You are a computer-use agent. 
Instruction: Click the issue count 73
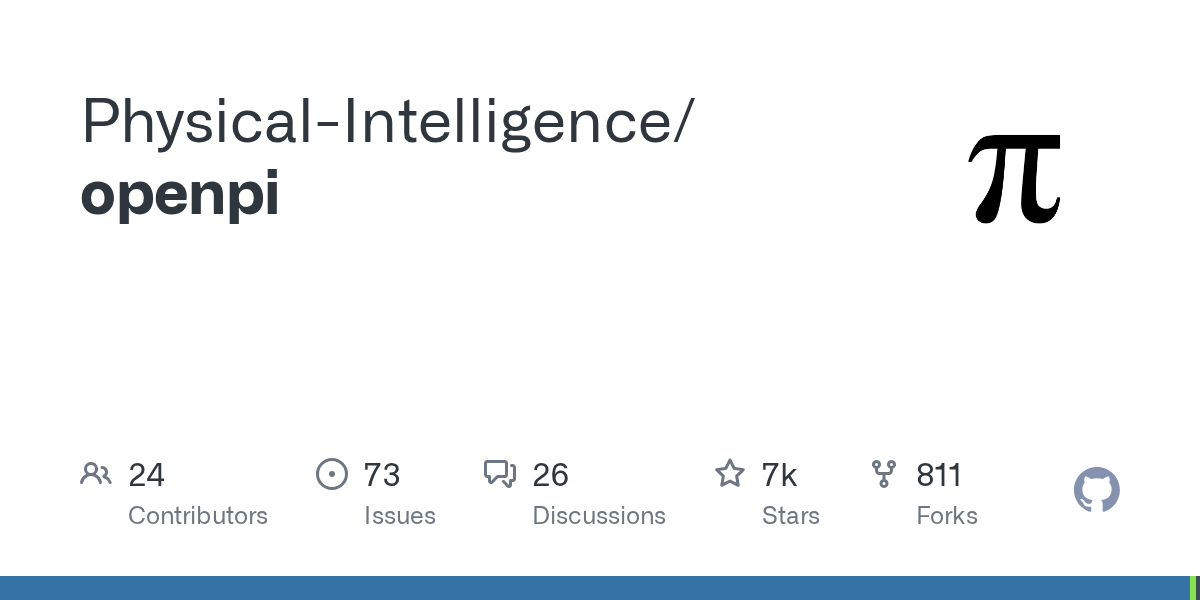pos(382,475)
